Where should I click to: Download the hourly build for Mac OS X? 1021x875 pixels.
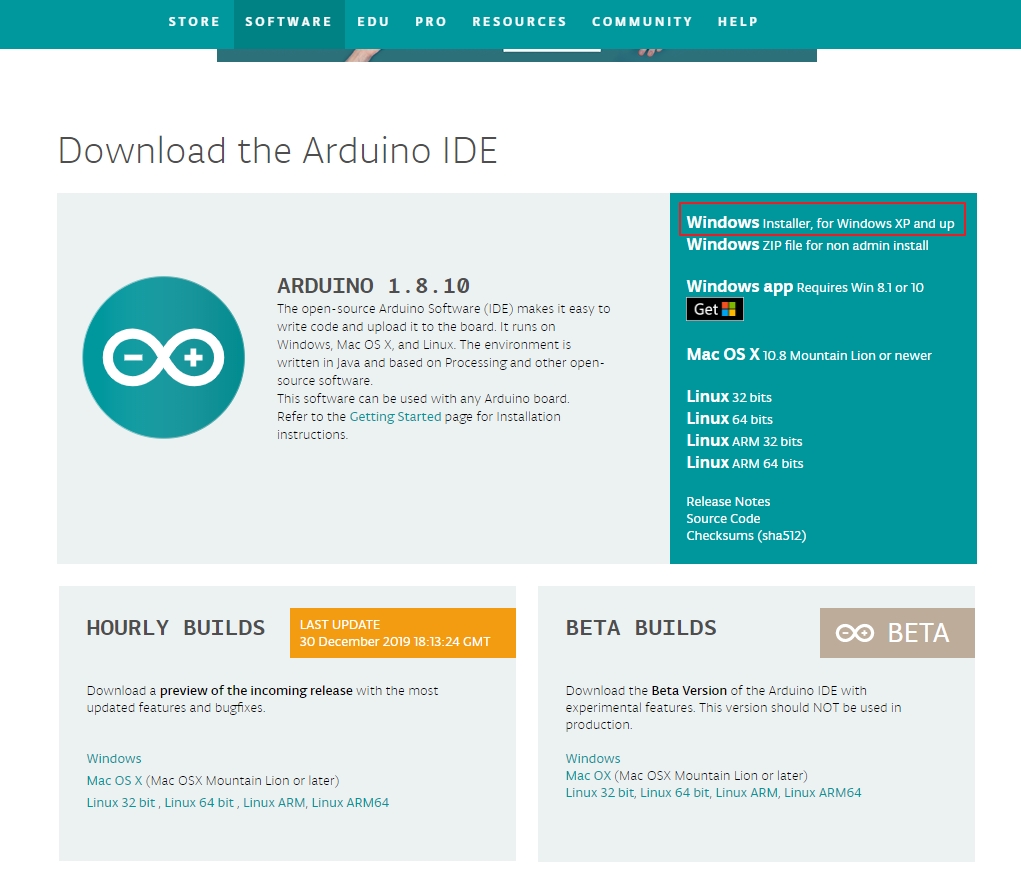114,780
